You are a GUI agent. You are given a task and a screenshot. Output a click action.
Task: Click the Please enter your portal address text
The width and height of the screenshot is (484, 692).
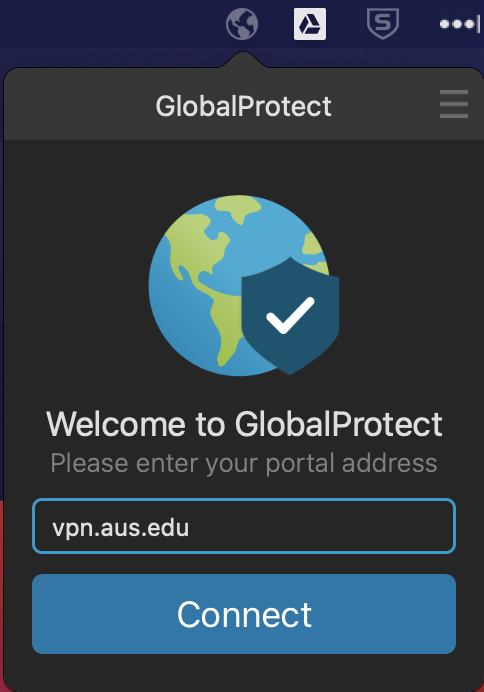tap(244, 463)
